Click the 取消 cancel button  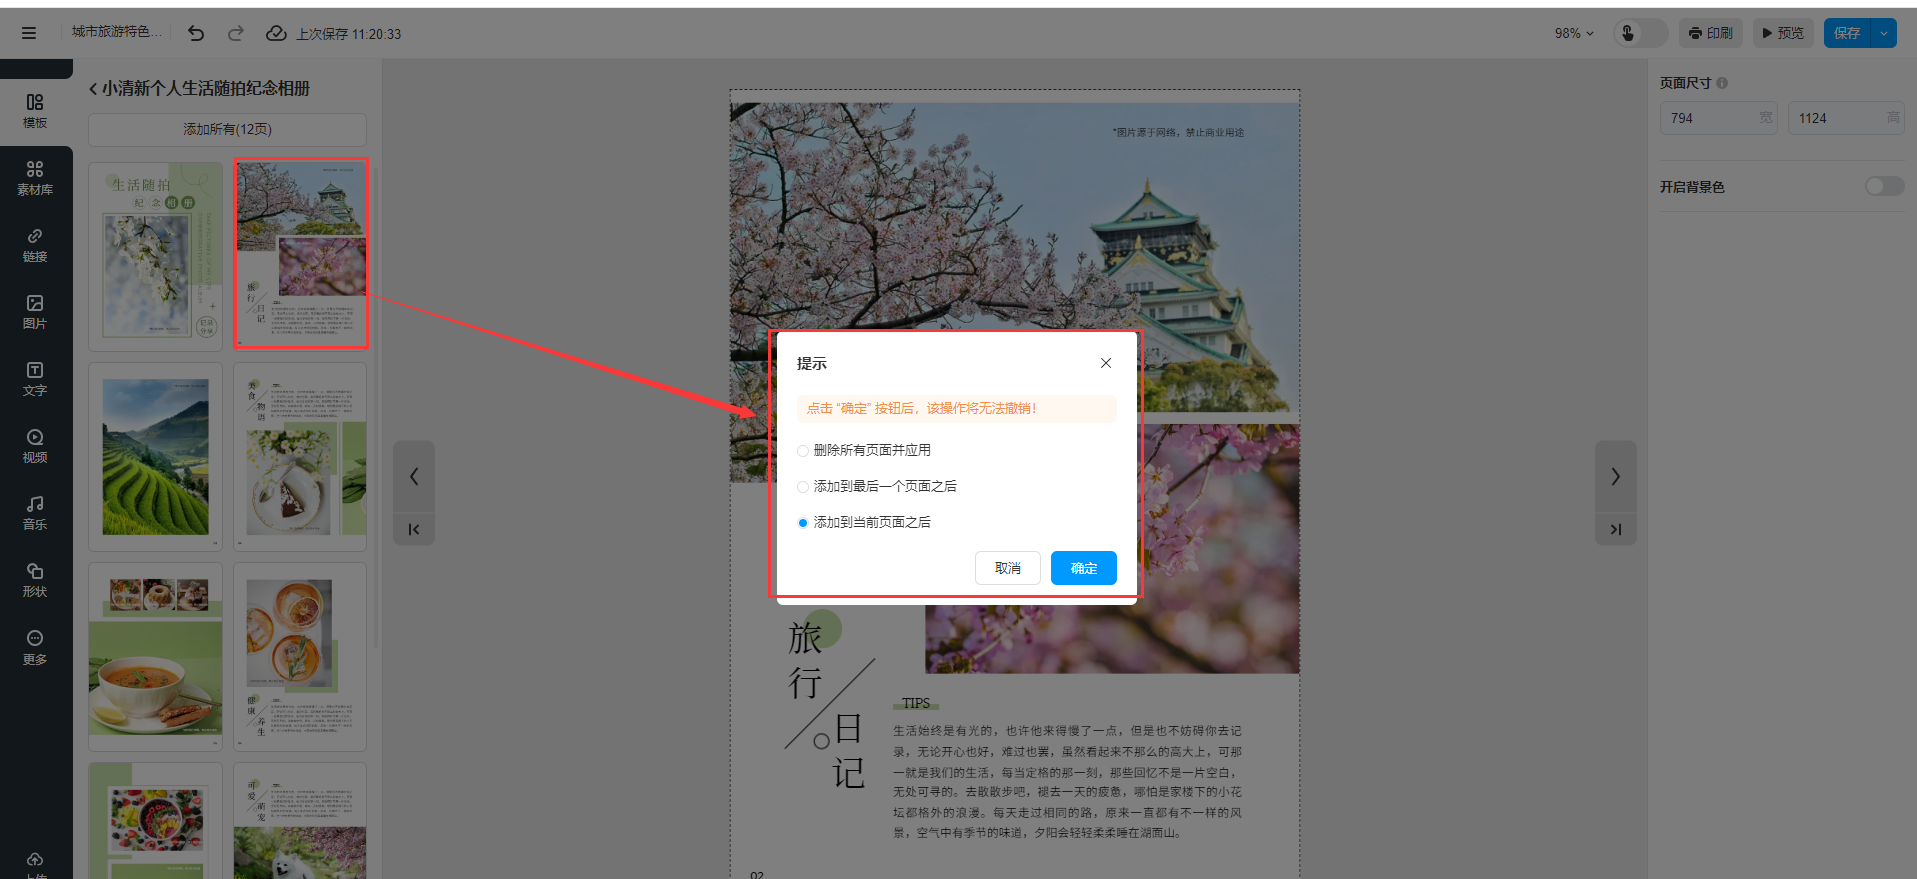coord(1007,568)
